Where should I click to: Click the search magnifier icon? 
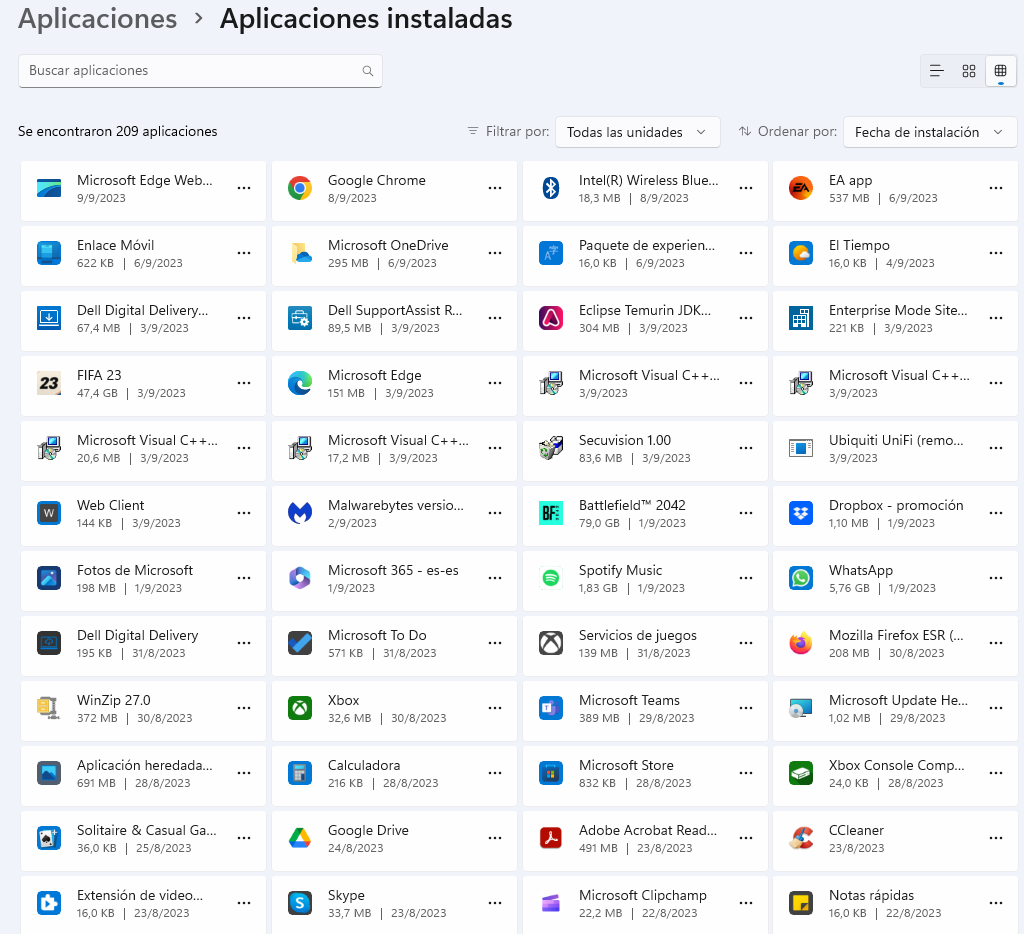(368, 71)
